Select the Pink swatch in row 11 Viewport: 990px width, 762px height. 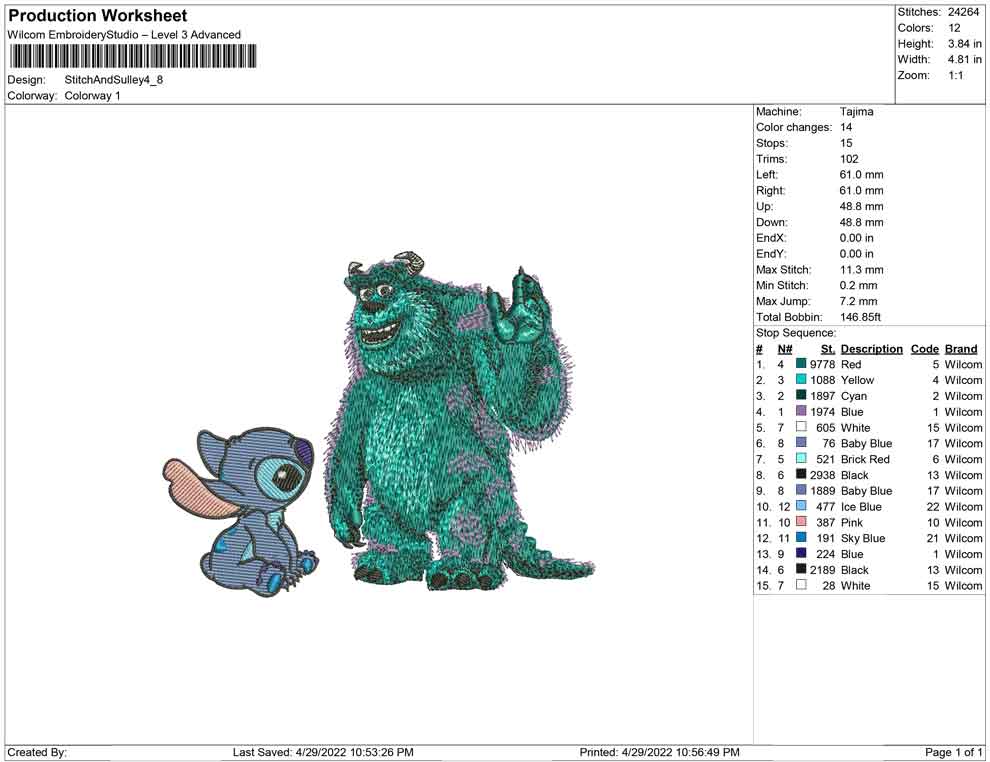[801, 521]
